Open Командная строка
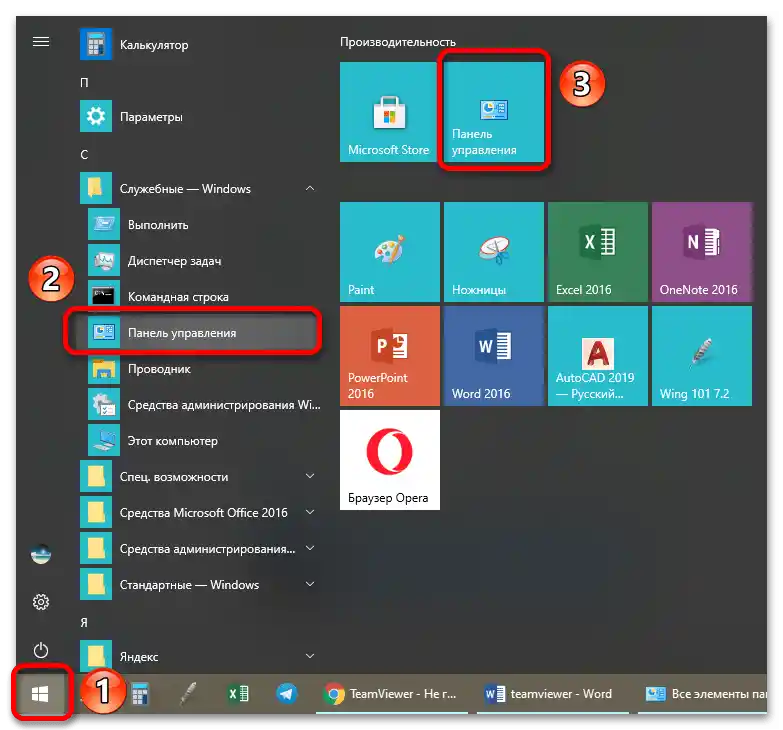Screen dimensions: 783x730 200,297
